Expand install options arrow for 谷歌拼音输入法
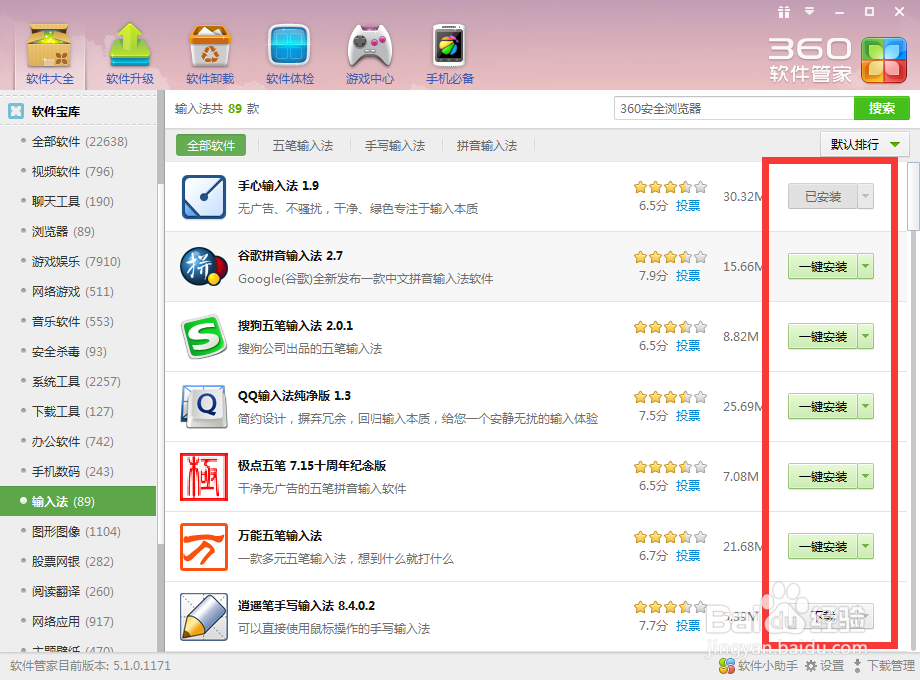Screen dimensions: 920x680 click(865, 266)
